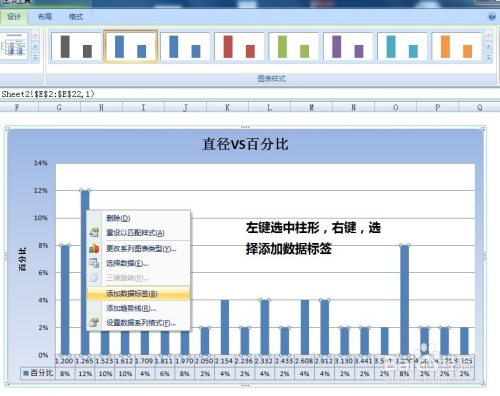Choose the red chart style thumbnail
This screenshot has width=500, height=396.
pyautogui.click(x=239, y=47)
